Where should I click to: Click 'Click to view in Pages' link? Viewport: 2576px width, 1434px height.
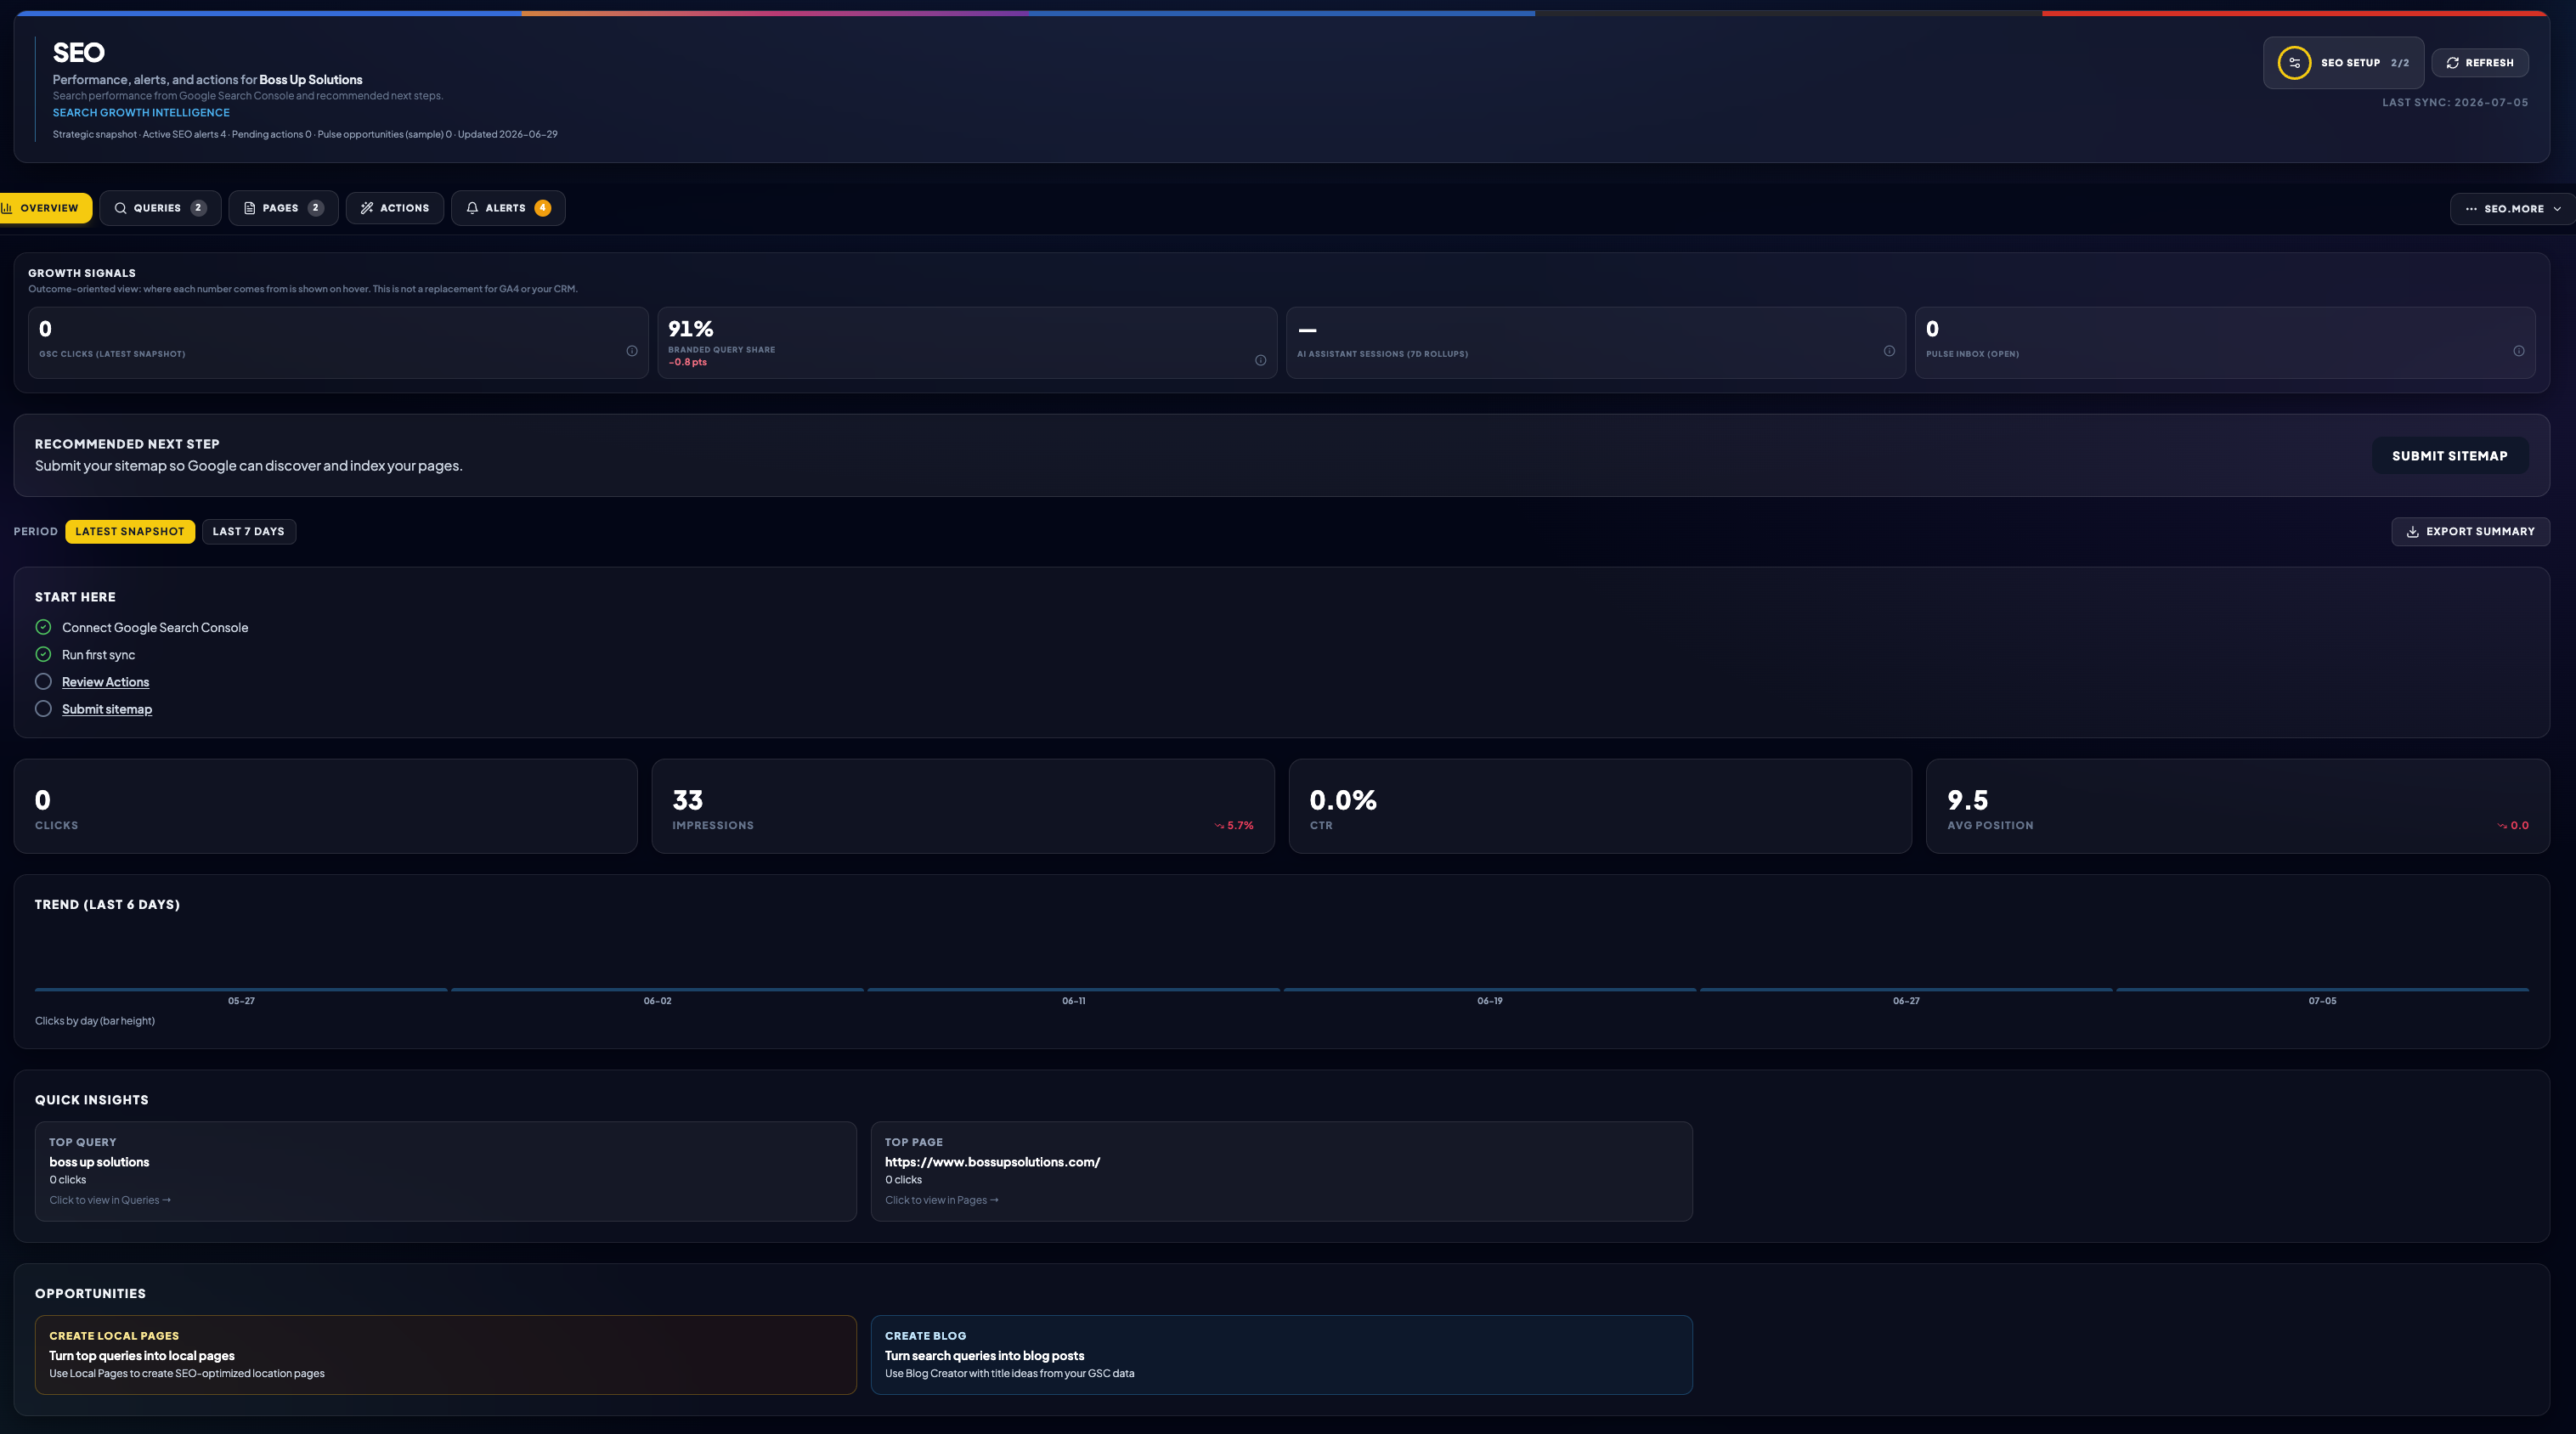tap(941, 1200)
